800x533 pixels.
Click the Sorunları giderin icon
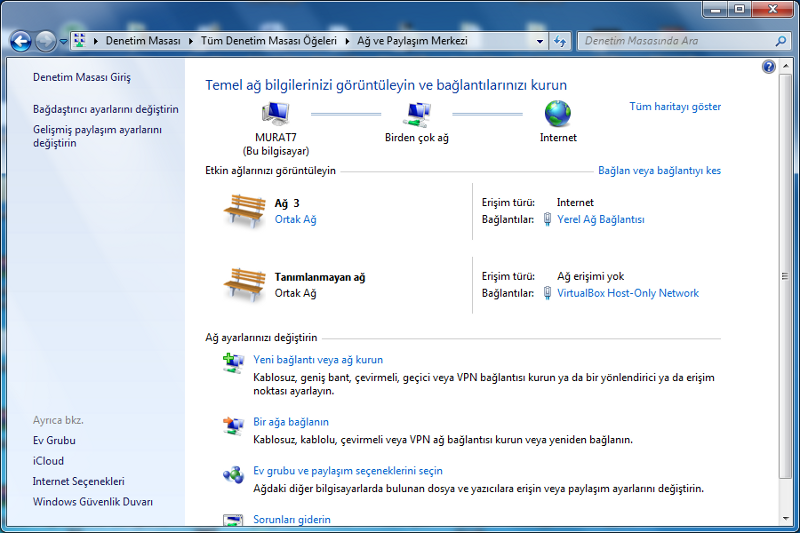tap(233, 520)
